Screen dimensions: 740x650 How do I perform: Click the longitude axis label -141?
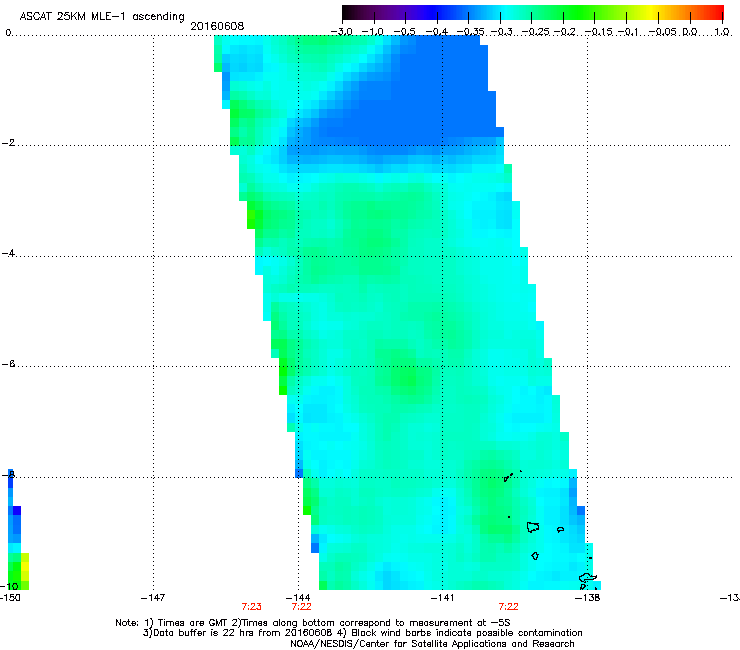coord(442,598)
